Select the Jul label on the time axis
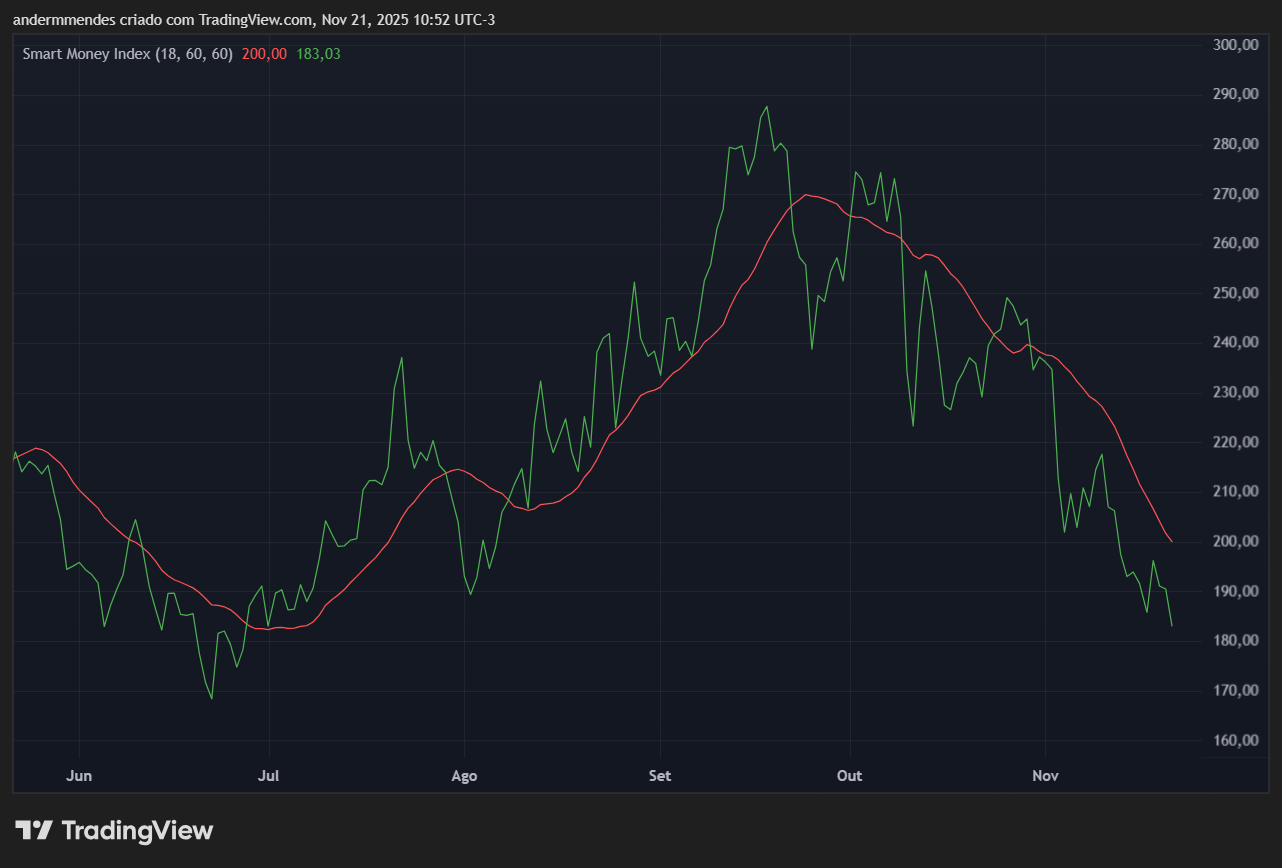The height and width of the screenshot is (868, 1282). tap(268, 775)
